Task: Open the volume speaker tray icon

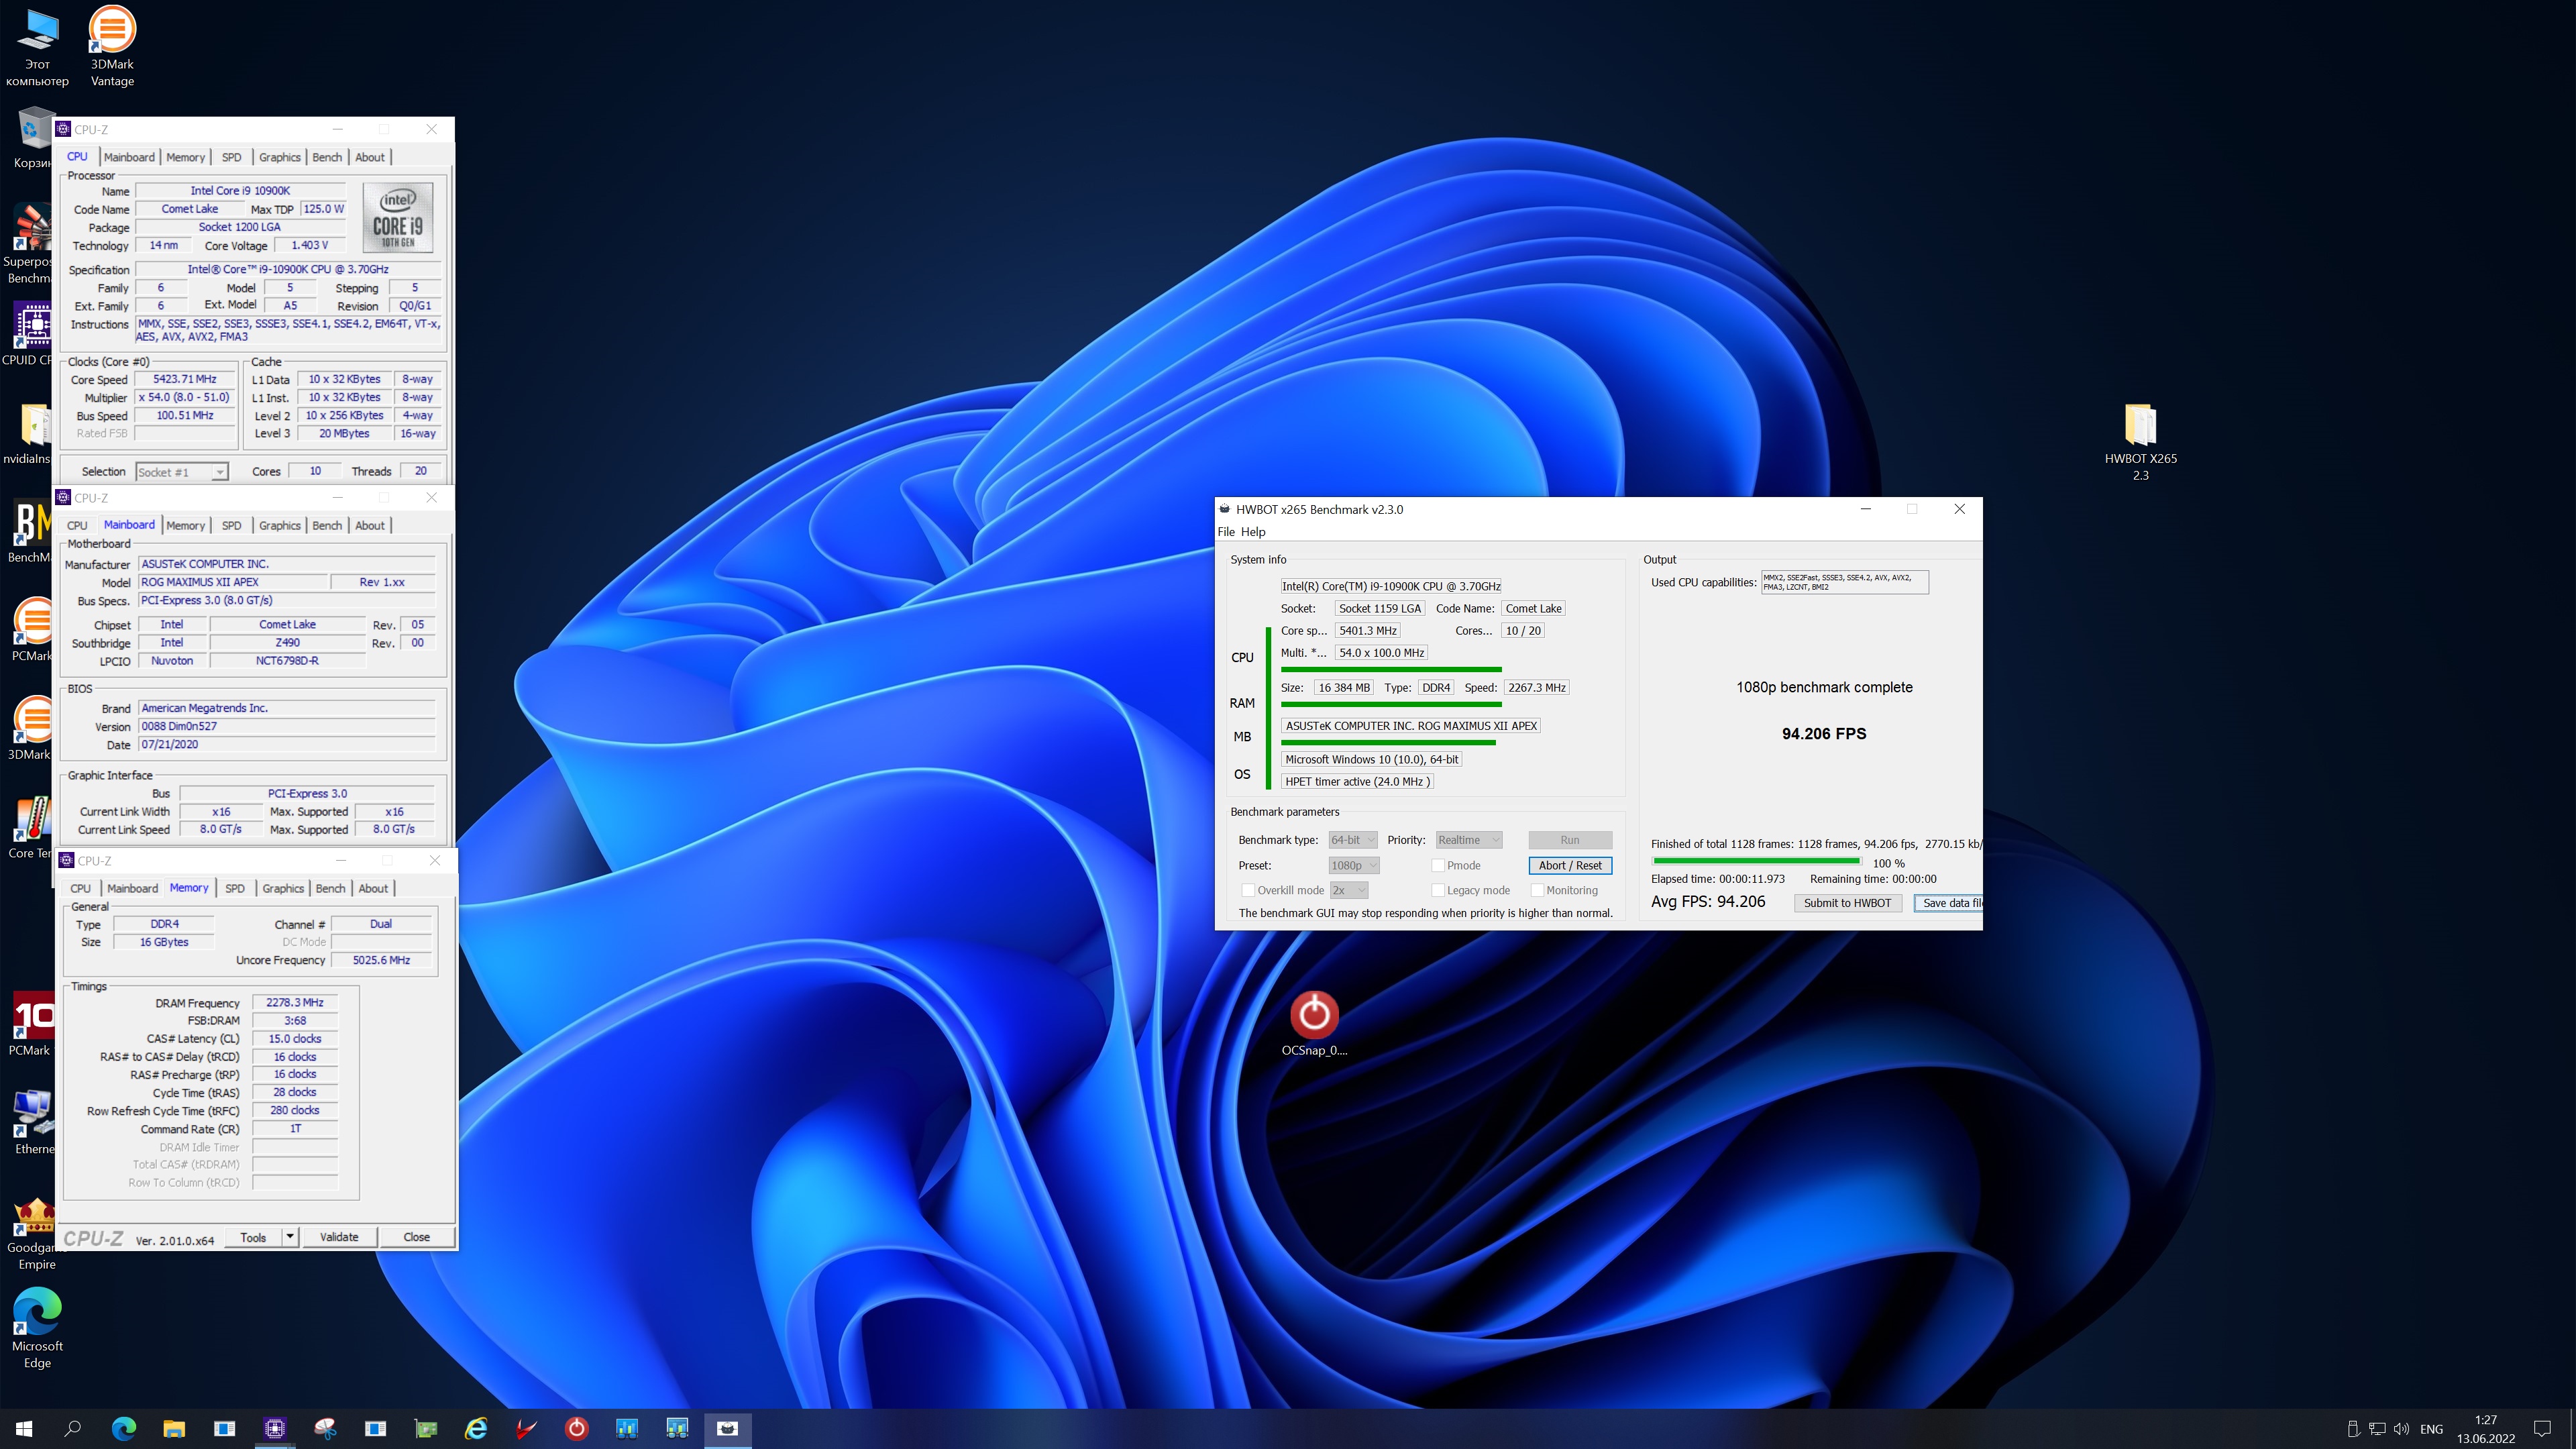Action: 2401,1429
